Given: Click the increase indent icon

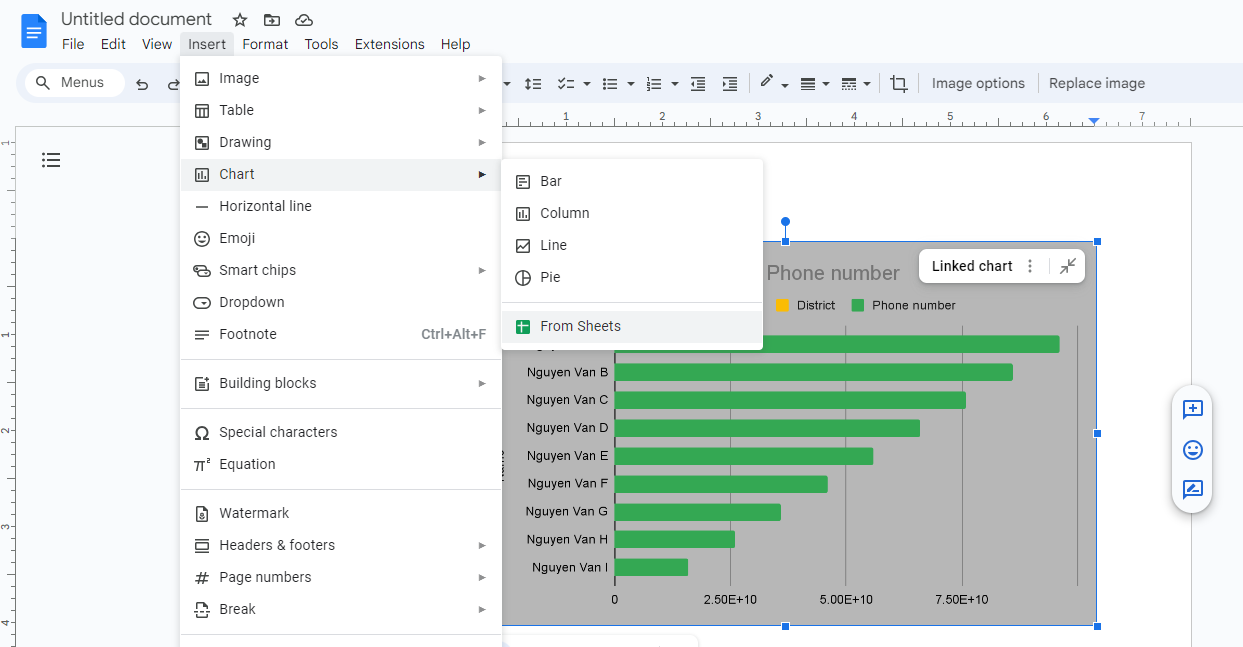Looking at the screenshot, I should pos(730,84).
